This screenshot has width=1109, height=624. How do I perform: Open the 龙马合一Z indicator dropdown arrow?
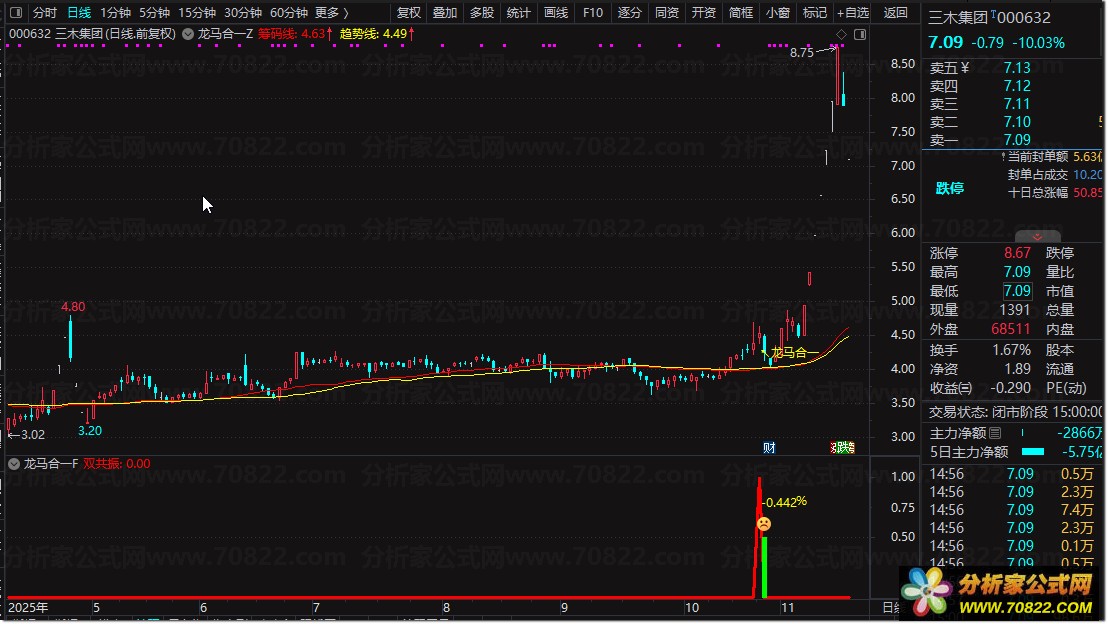click(x=188, y=34)
